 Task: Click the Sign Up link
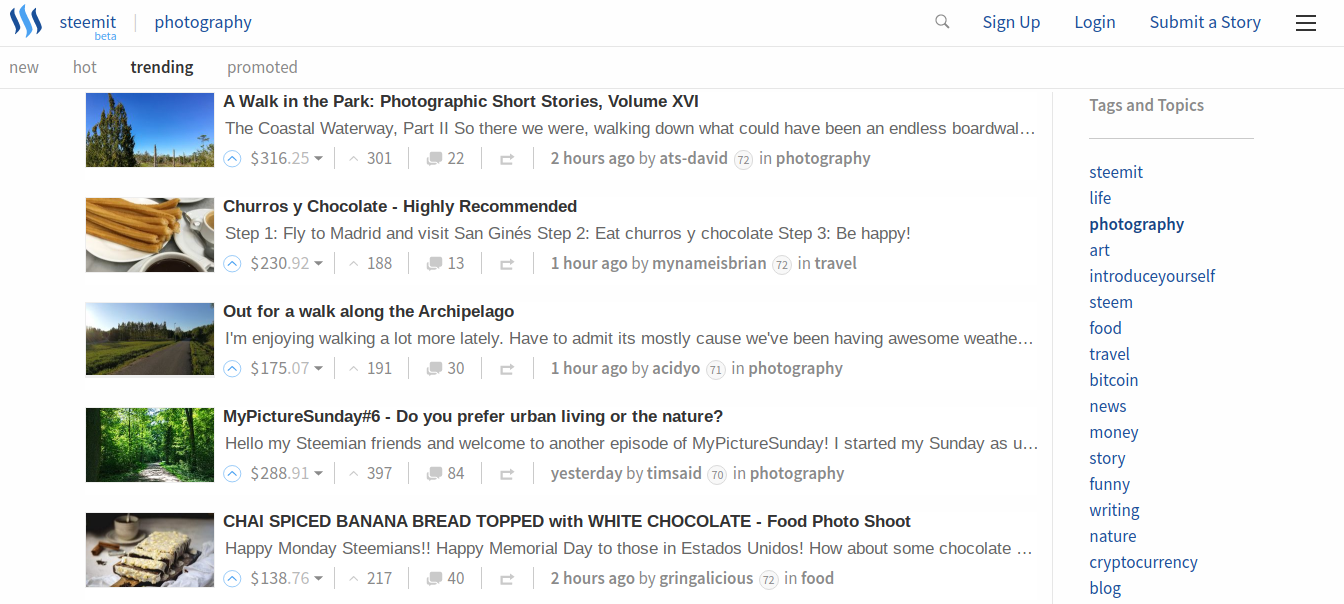point(1011,22)
